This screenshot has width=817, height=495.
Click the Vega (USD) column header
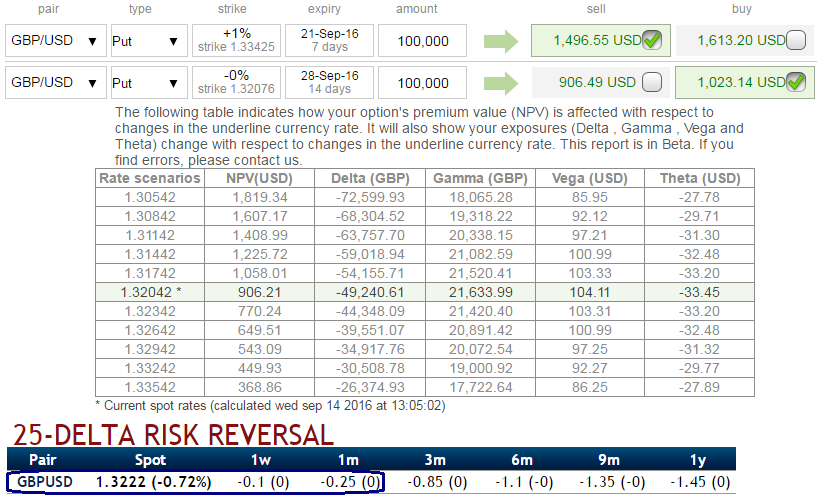590,178
